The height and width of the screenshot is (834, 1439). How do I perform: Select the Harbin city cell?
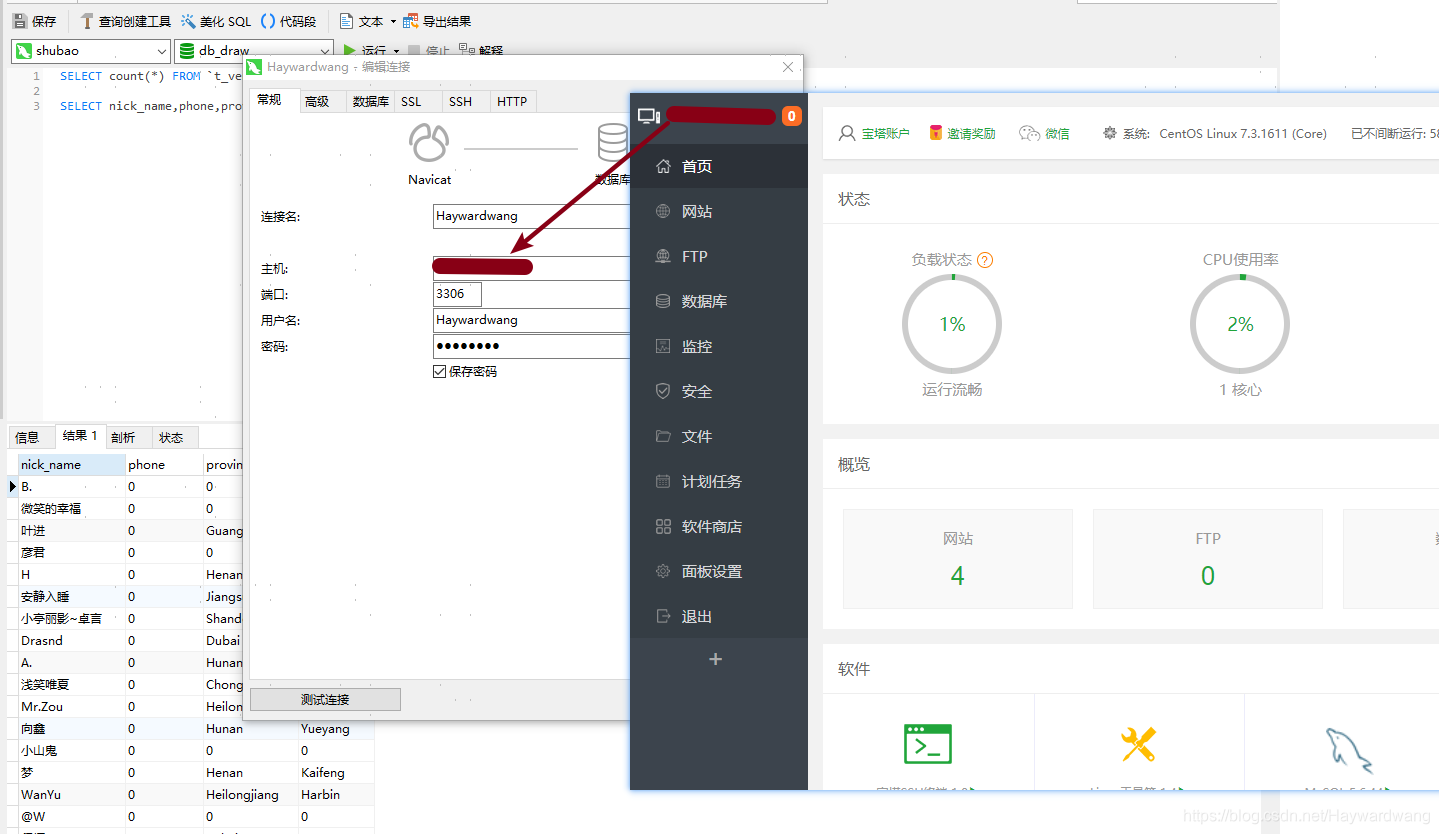pos(336,795)
